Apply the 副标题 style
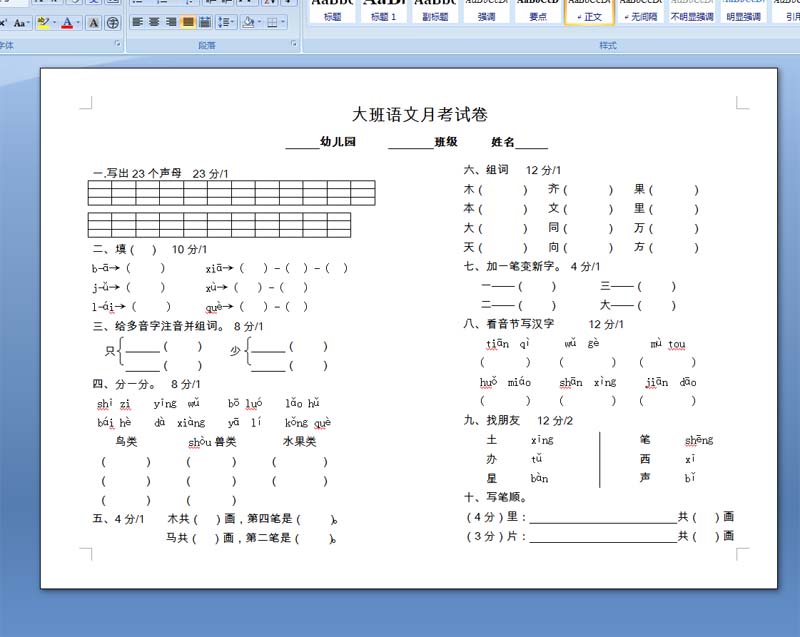The width and height of the screenshot is (800, 637). [435, 11]
